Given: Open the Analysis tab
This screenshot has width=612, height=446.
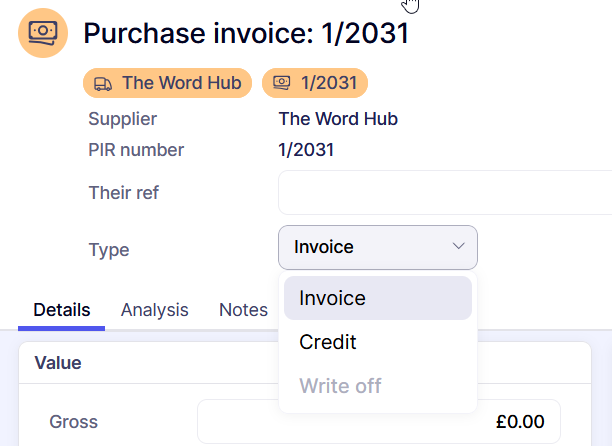Looking at the screenshot, I should (155, 310).
